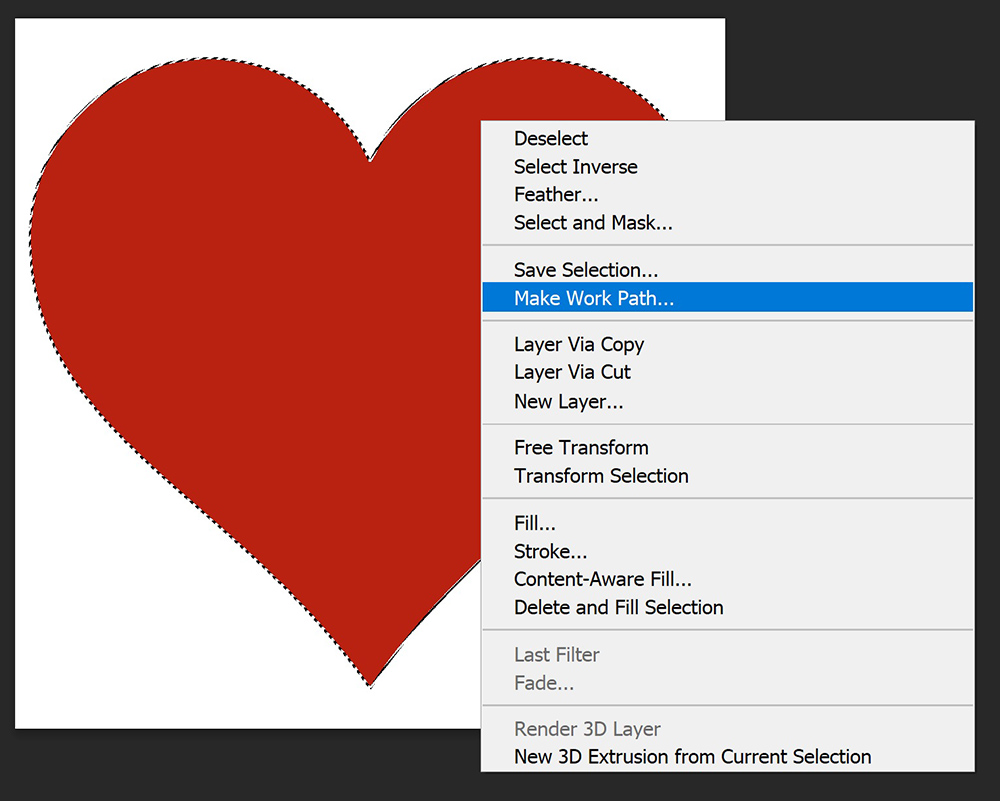This screenshot has height=801, width=1000.
Task: Select Delete and Fill Selection
Action: (x=728, y=607)
